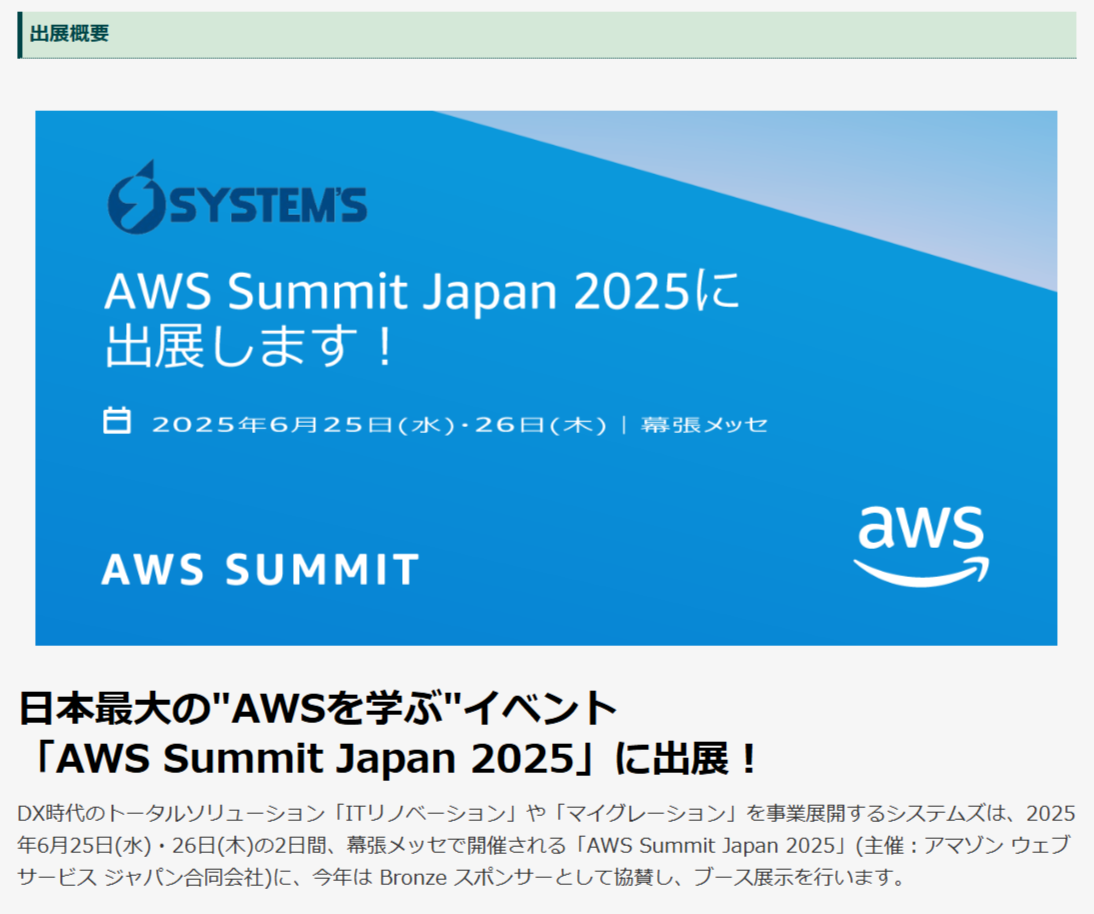Click the aws smile logo in the banner
Viewport: 1094px width, 914px height.
click(921, 547)
